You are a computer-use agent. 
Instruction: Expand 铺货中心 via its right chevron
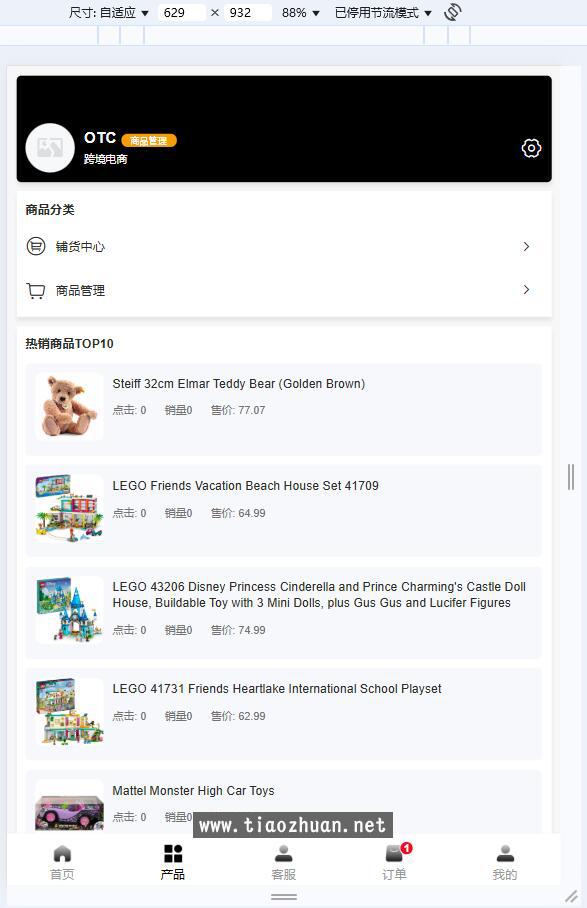pyautogui.click(x=526, y=246)
